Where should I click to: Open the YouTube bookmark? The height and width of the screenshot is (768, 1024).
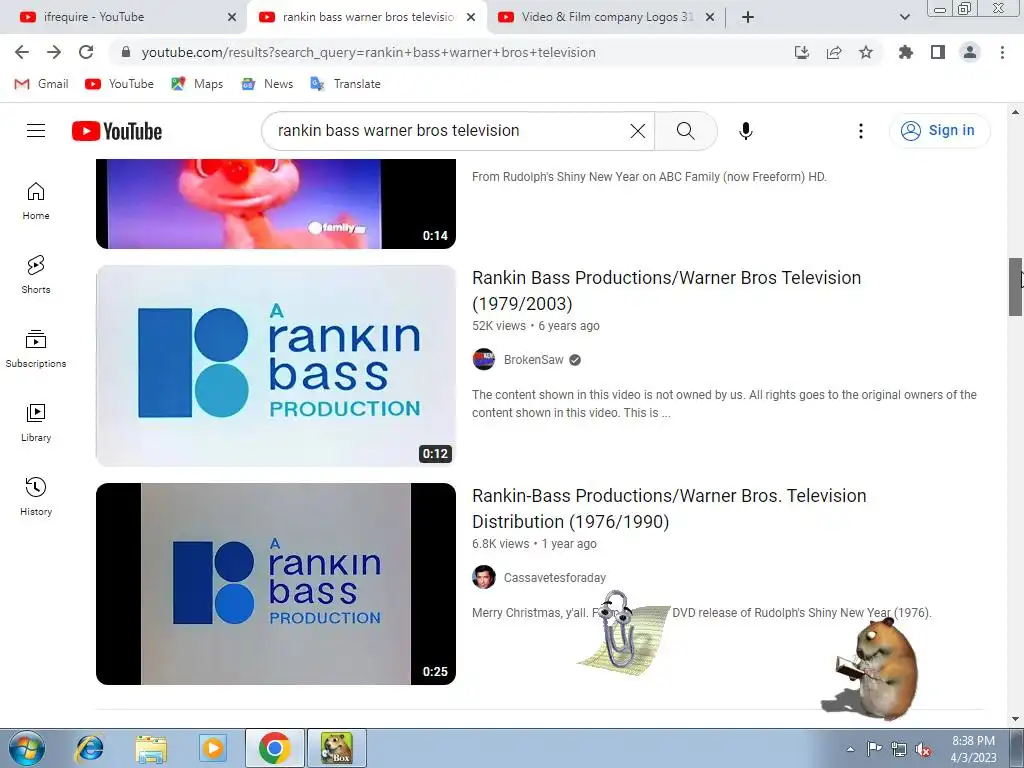click(x=120, y=84)
